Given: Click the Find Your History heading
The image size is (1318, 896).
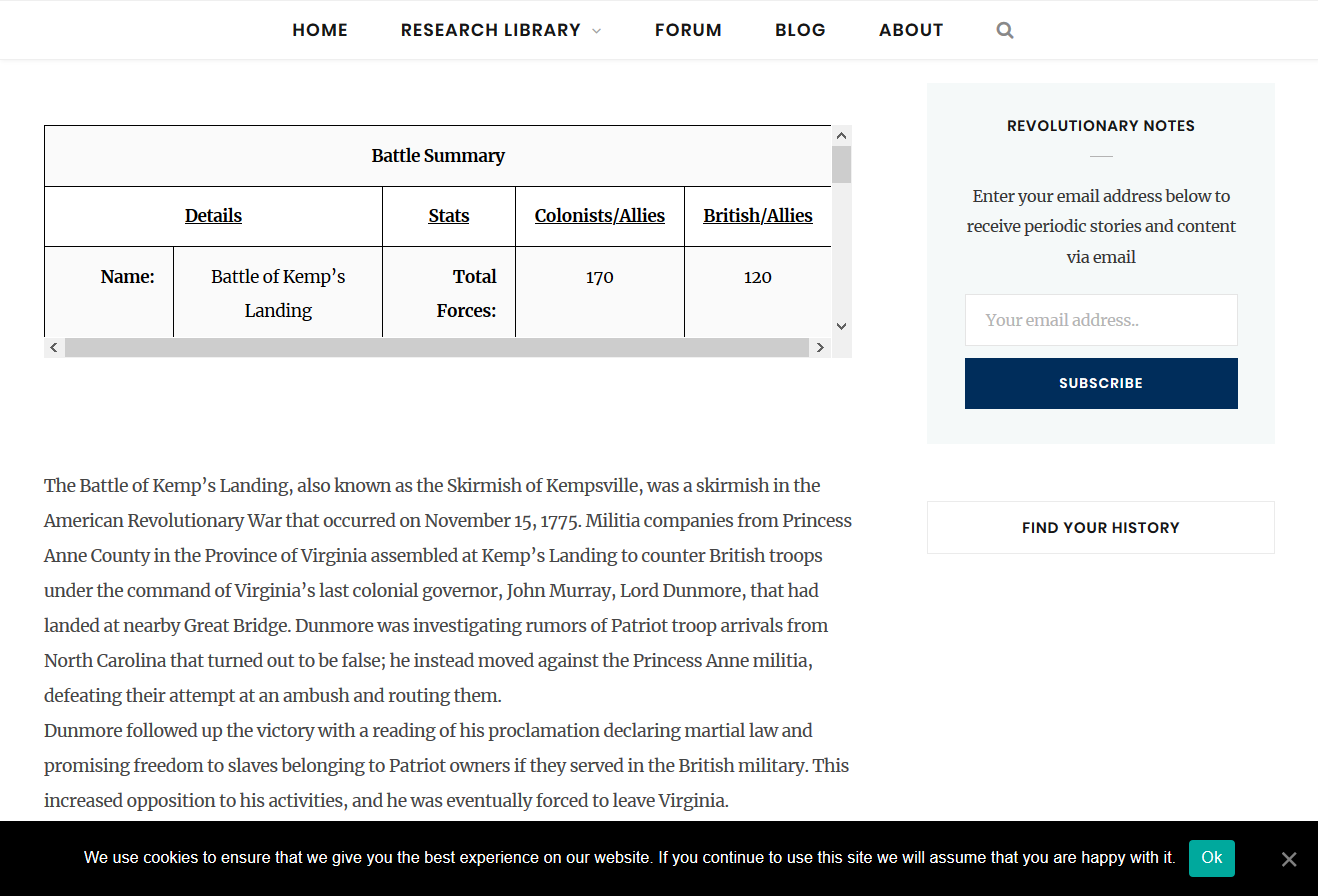Looking at the screenshot, I should pos(1101,527).
